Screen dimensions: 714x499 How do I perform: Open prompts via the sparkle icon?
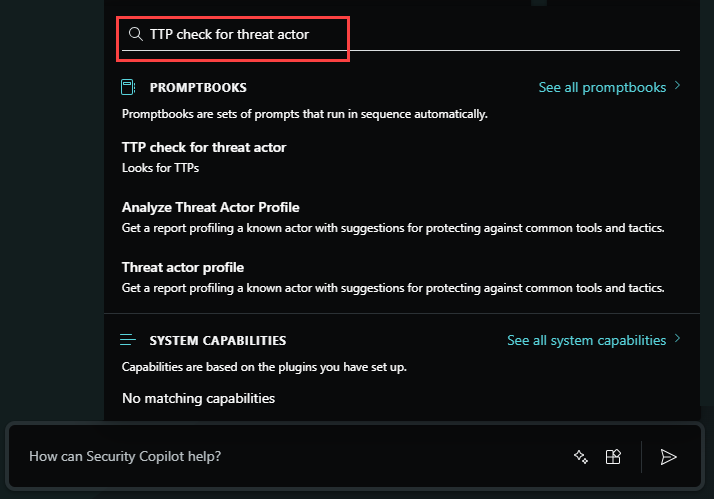[x=581, y=456]
